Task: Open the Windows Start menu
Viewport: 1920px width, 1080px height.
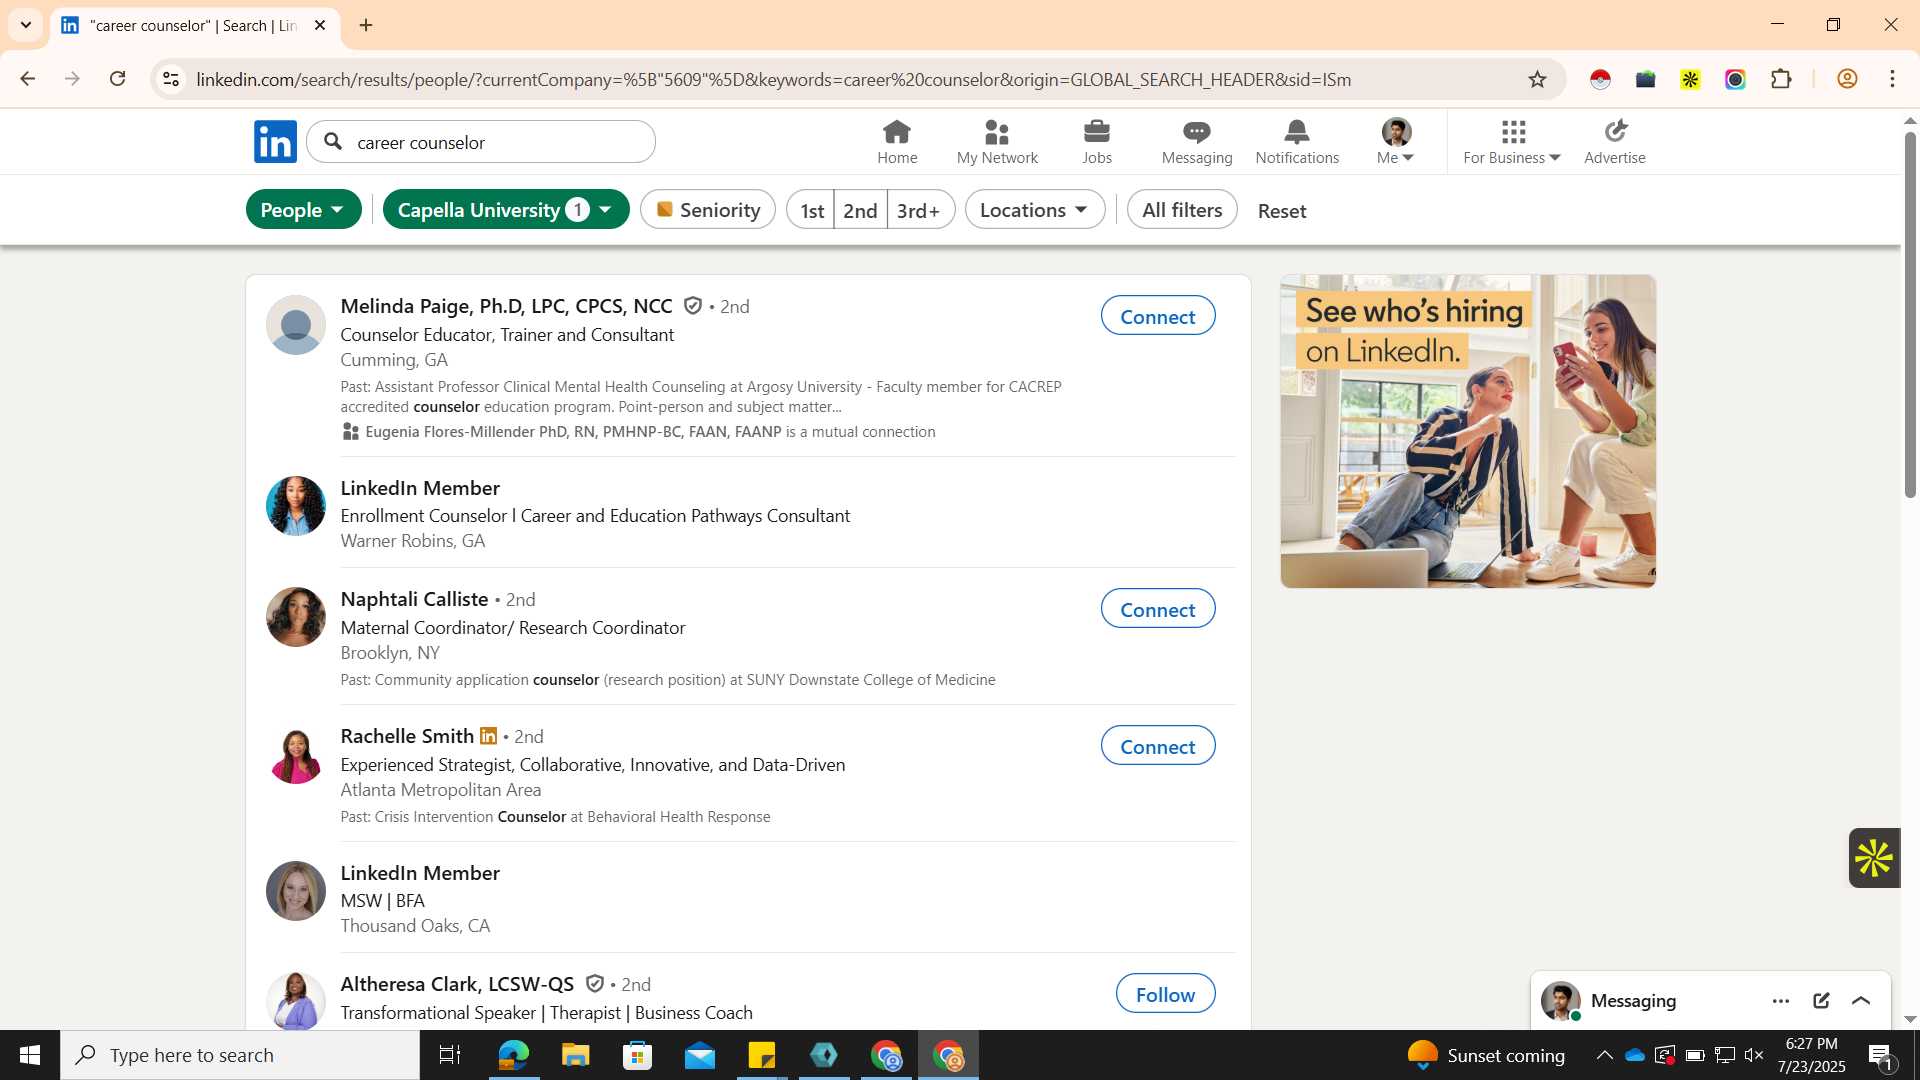Action: [x=30, y=1055]
